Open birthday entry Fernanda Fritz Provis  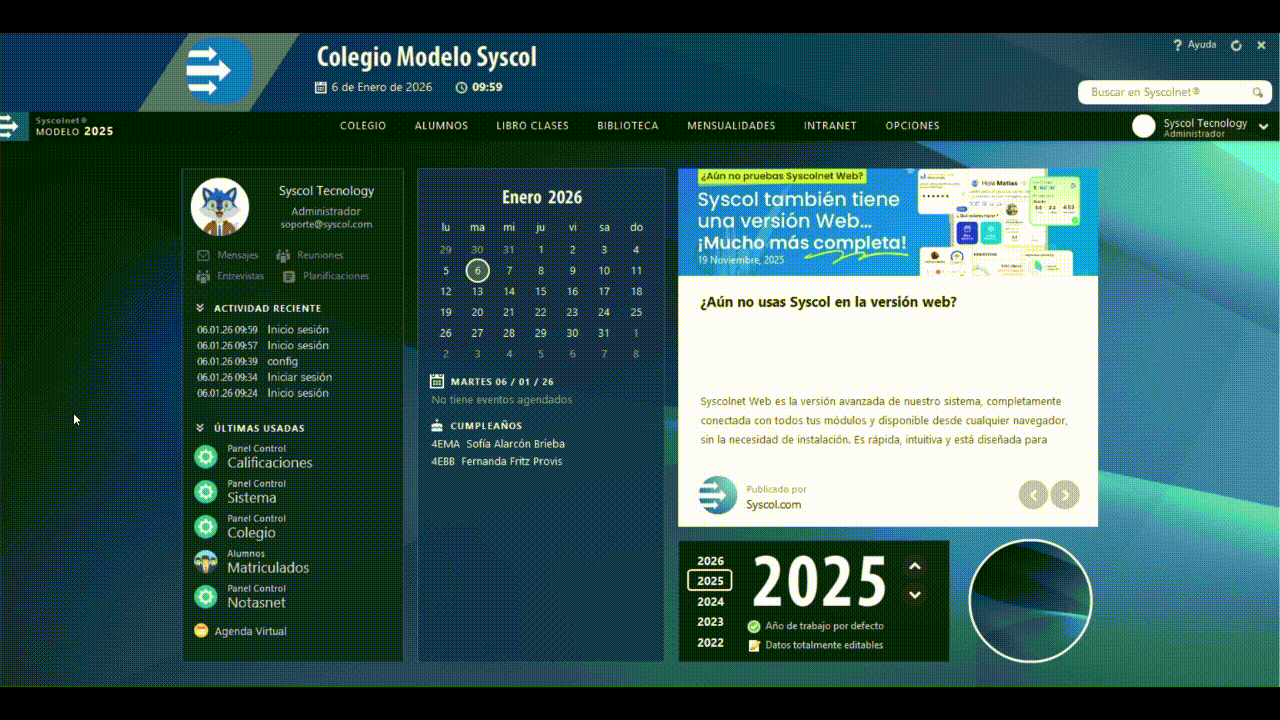(x=497, y=462)
